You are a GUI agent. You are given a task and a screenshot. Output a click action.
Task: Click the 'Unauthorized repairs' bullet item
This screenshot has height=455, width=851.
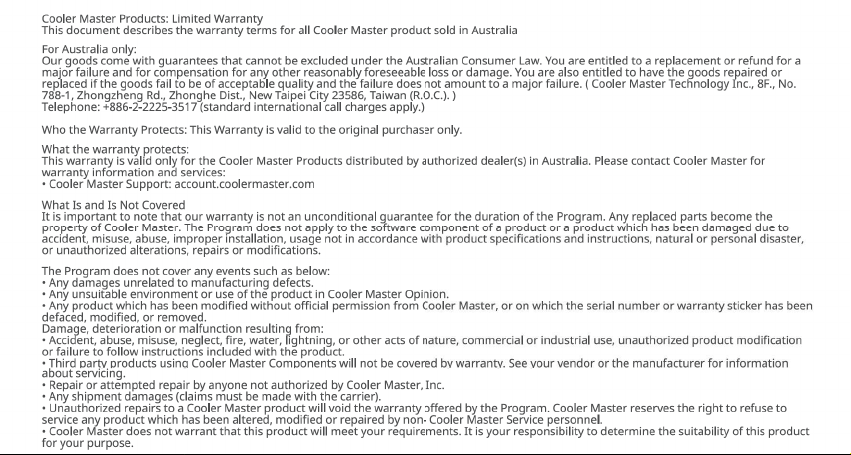click(414, 414)
